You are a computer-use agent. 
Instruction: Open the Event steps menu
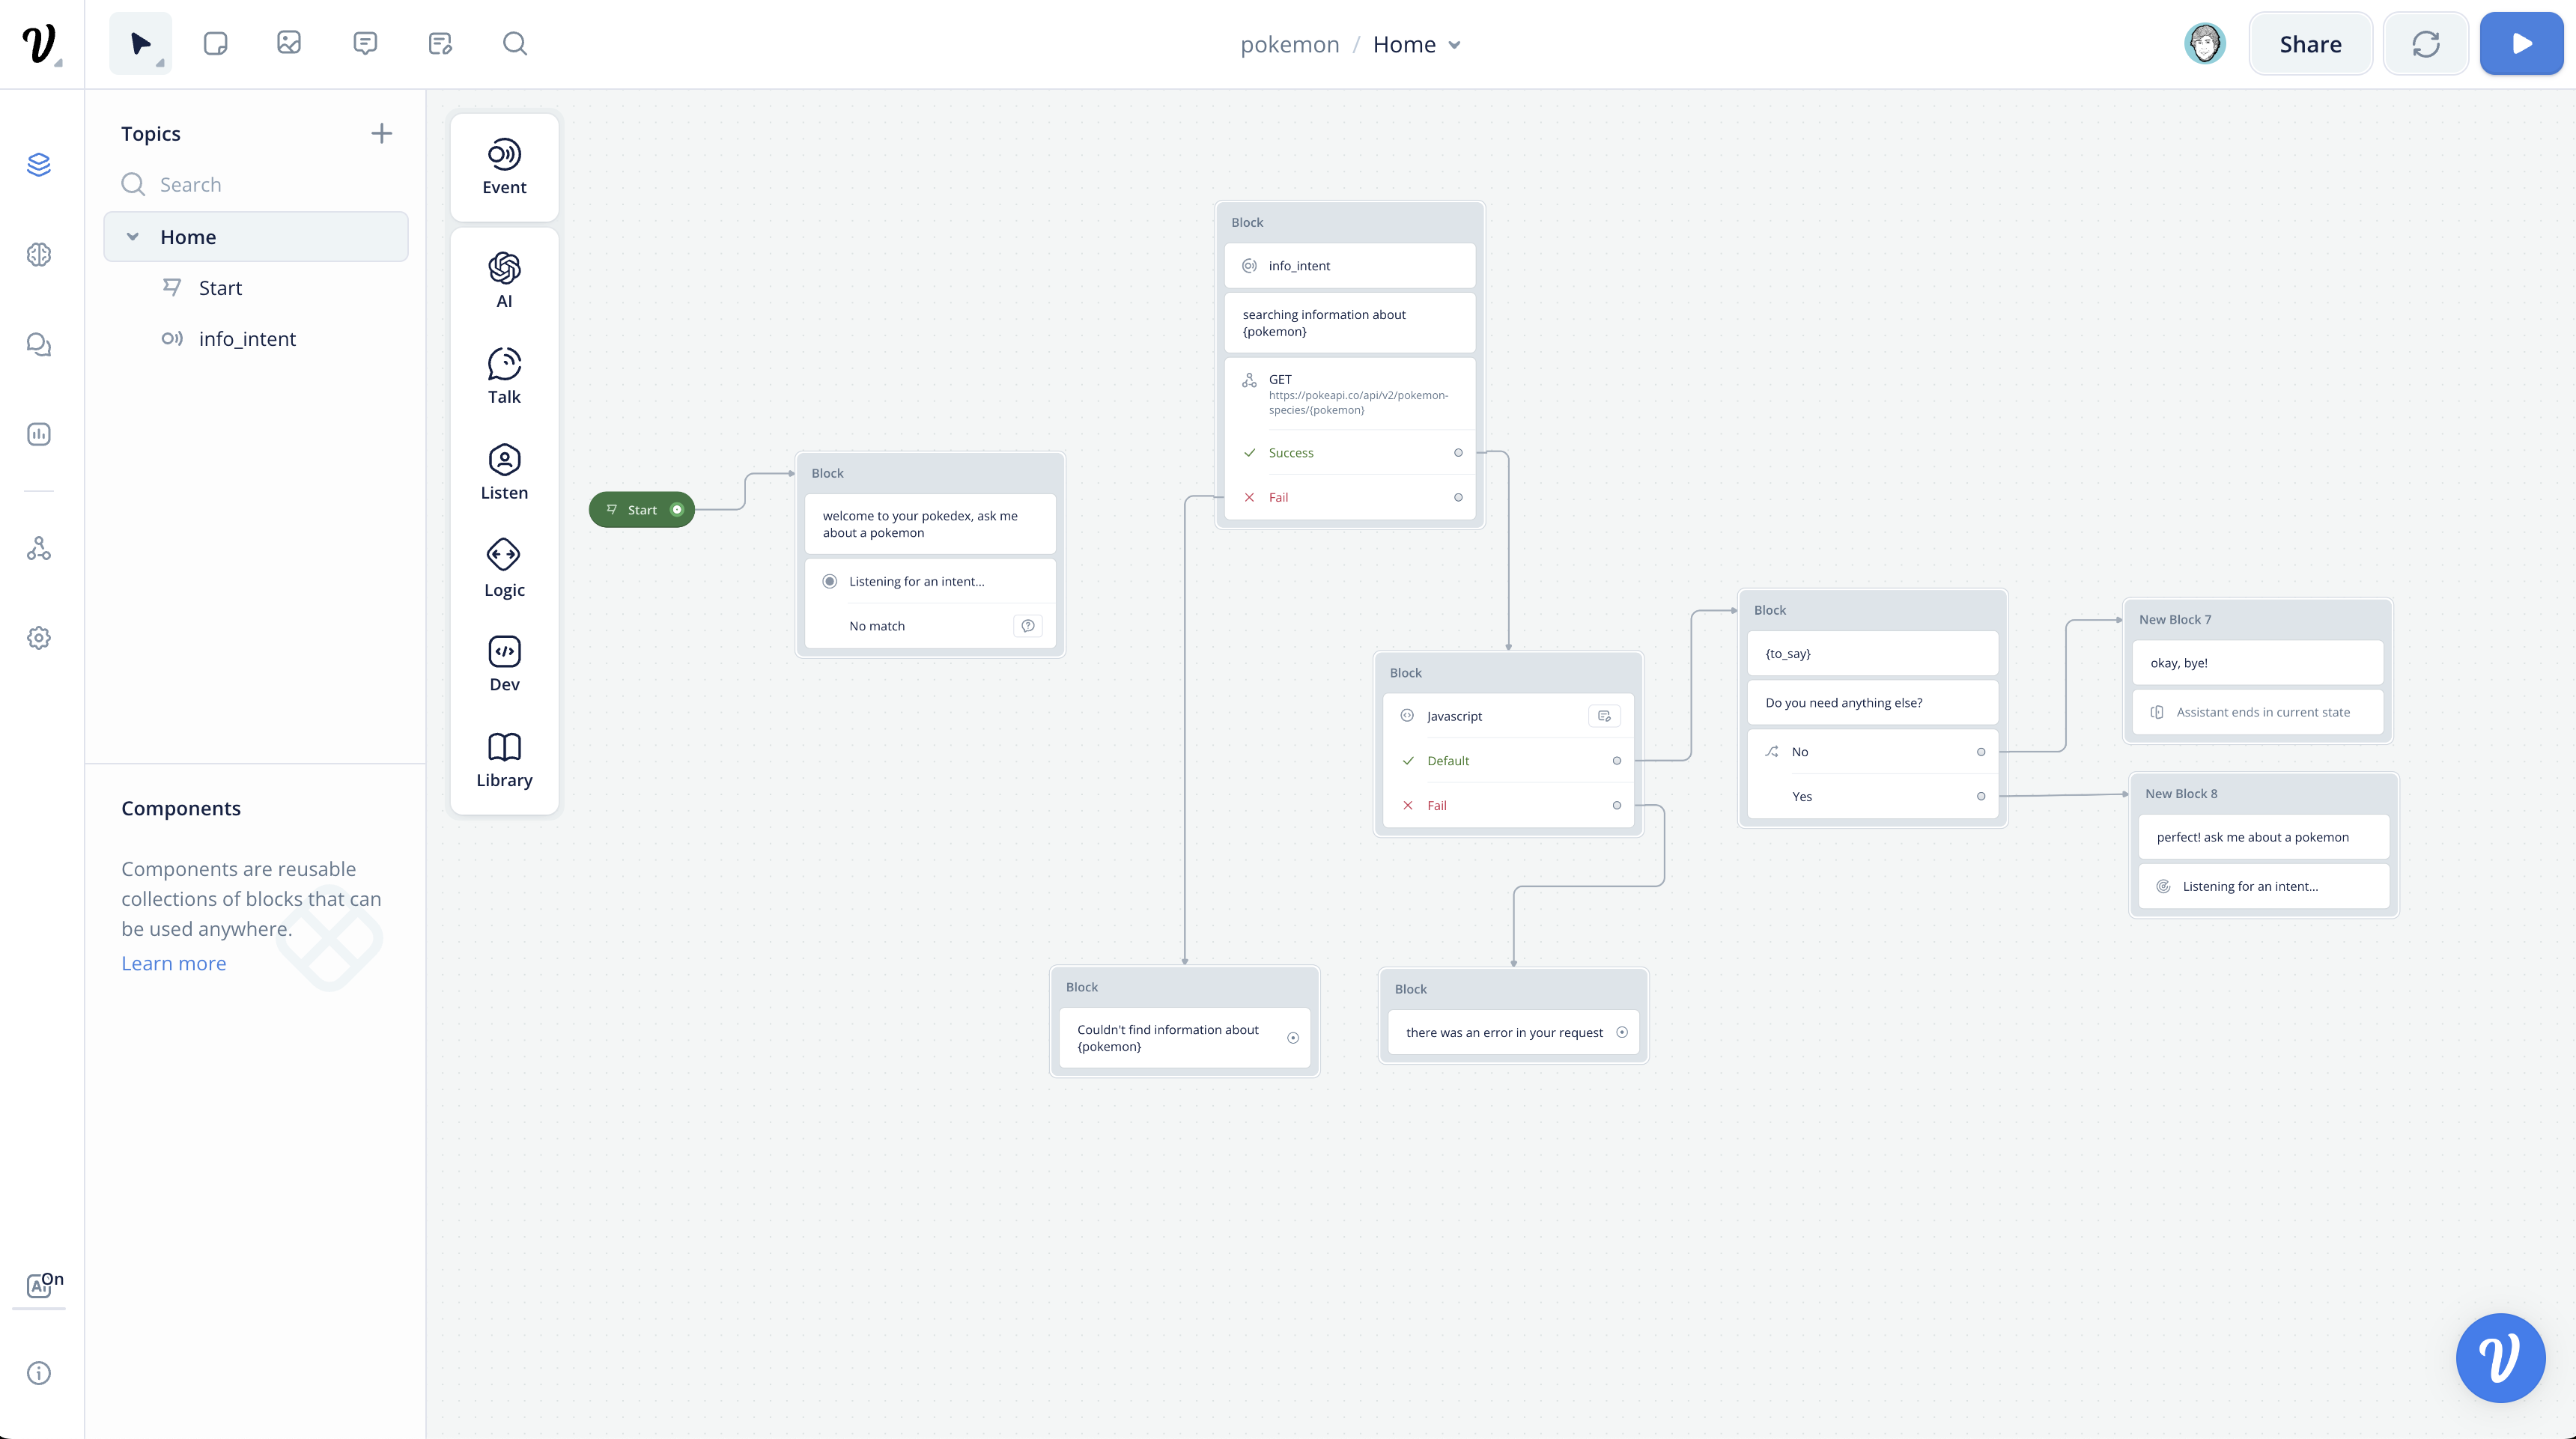504,167
